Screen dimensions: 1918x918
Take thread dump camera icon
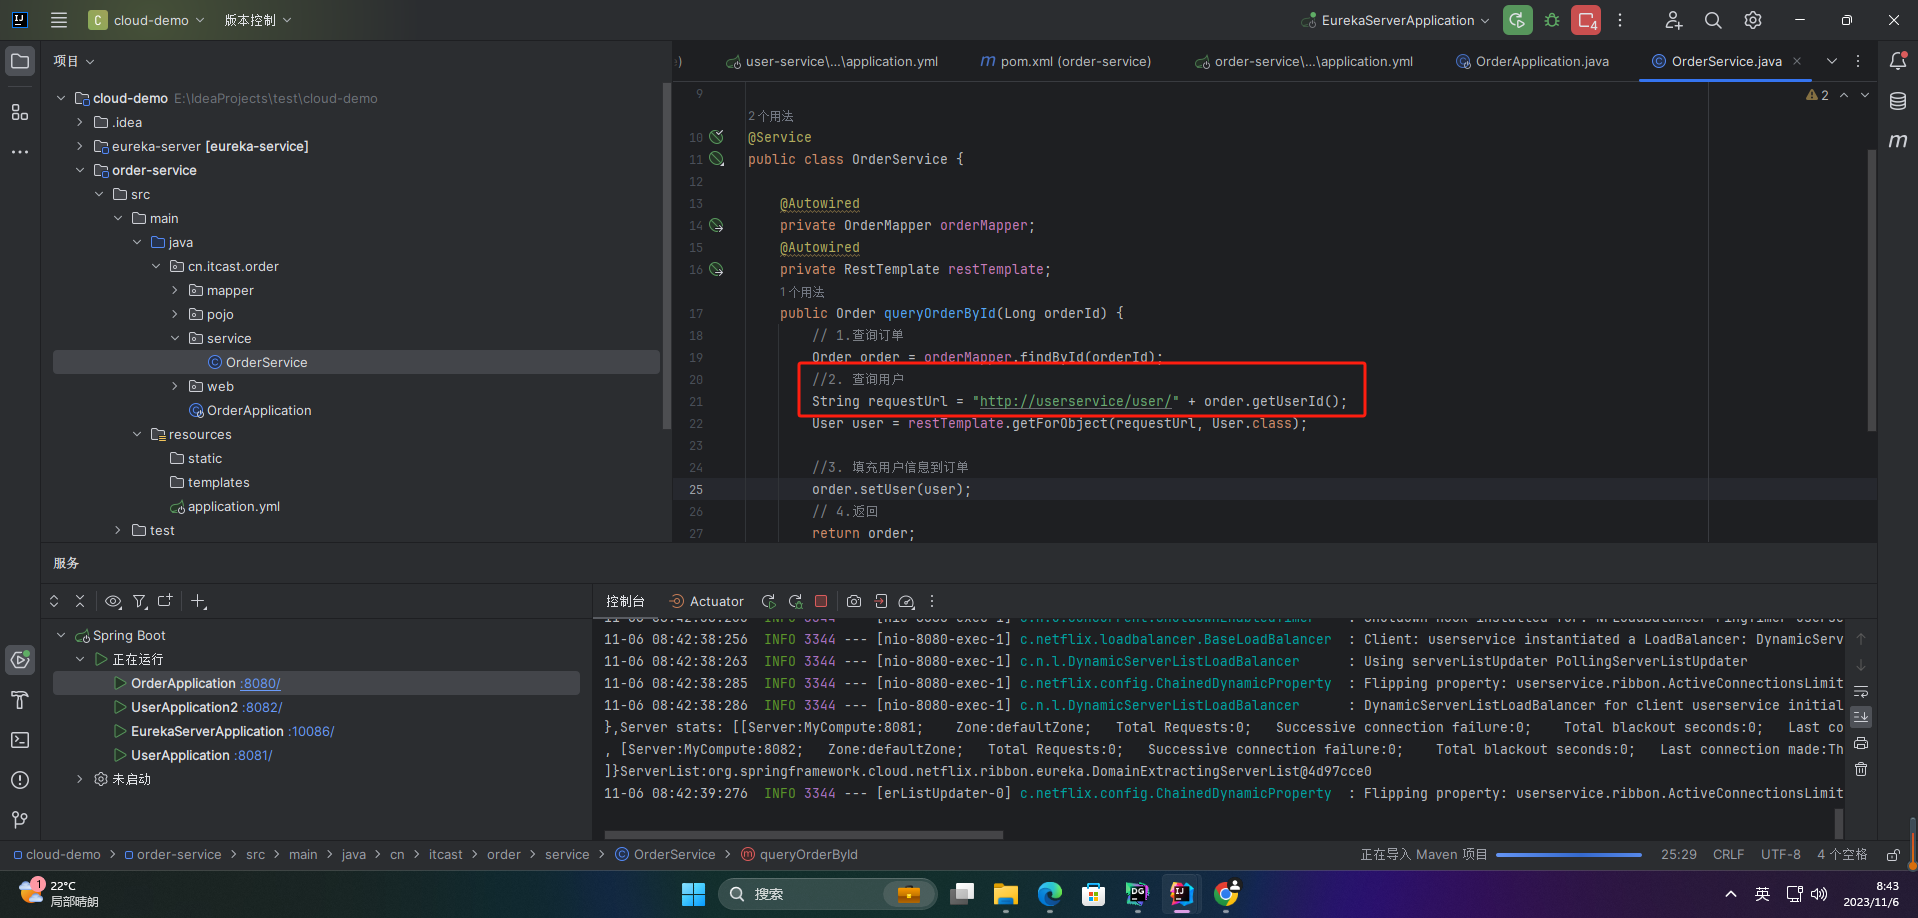point(854,601)
